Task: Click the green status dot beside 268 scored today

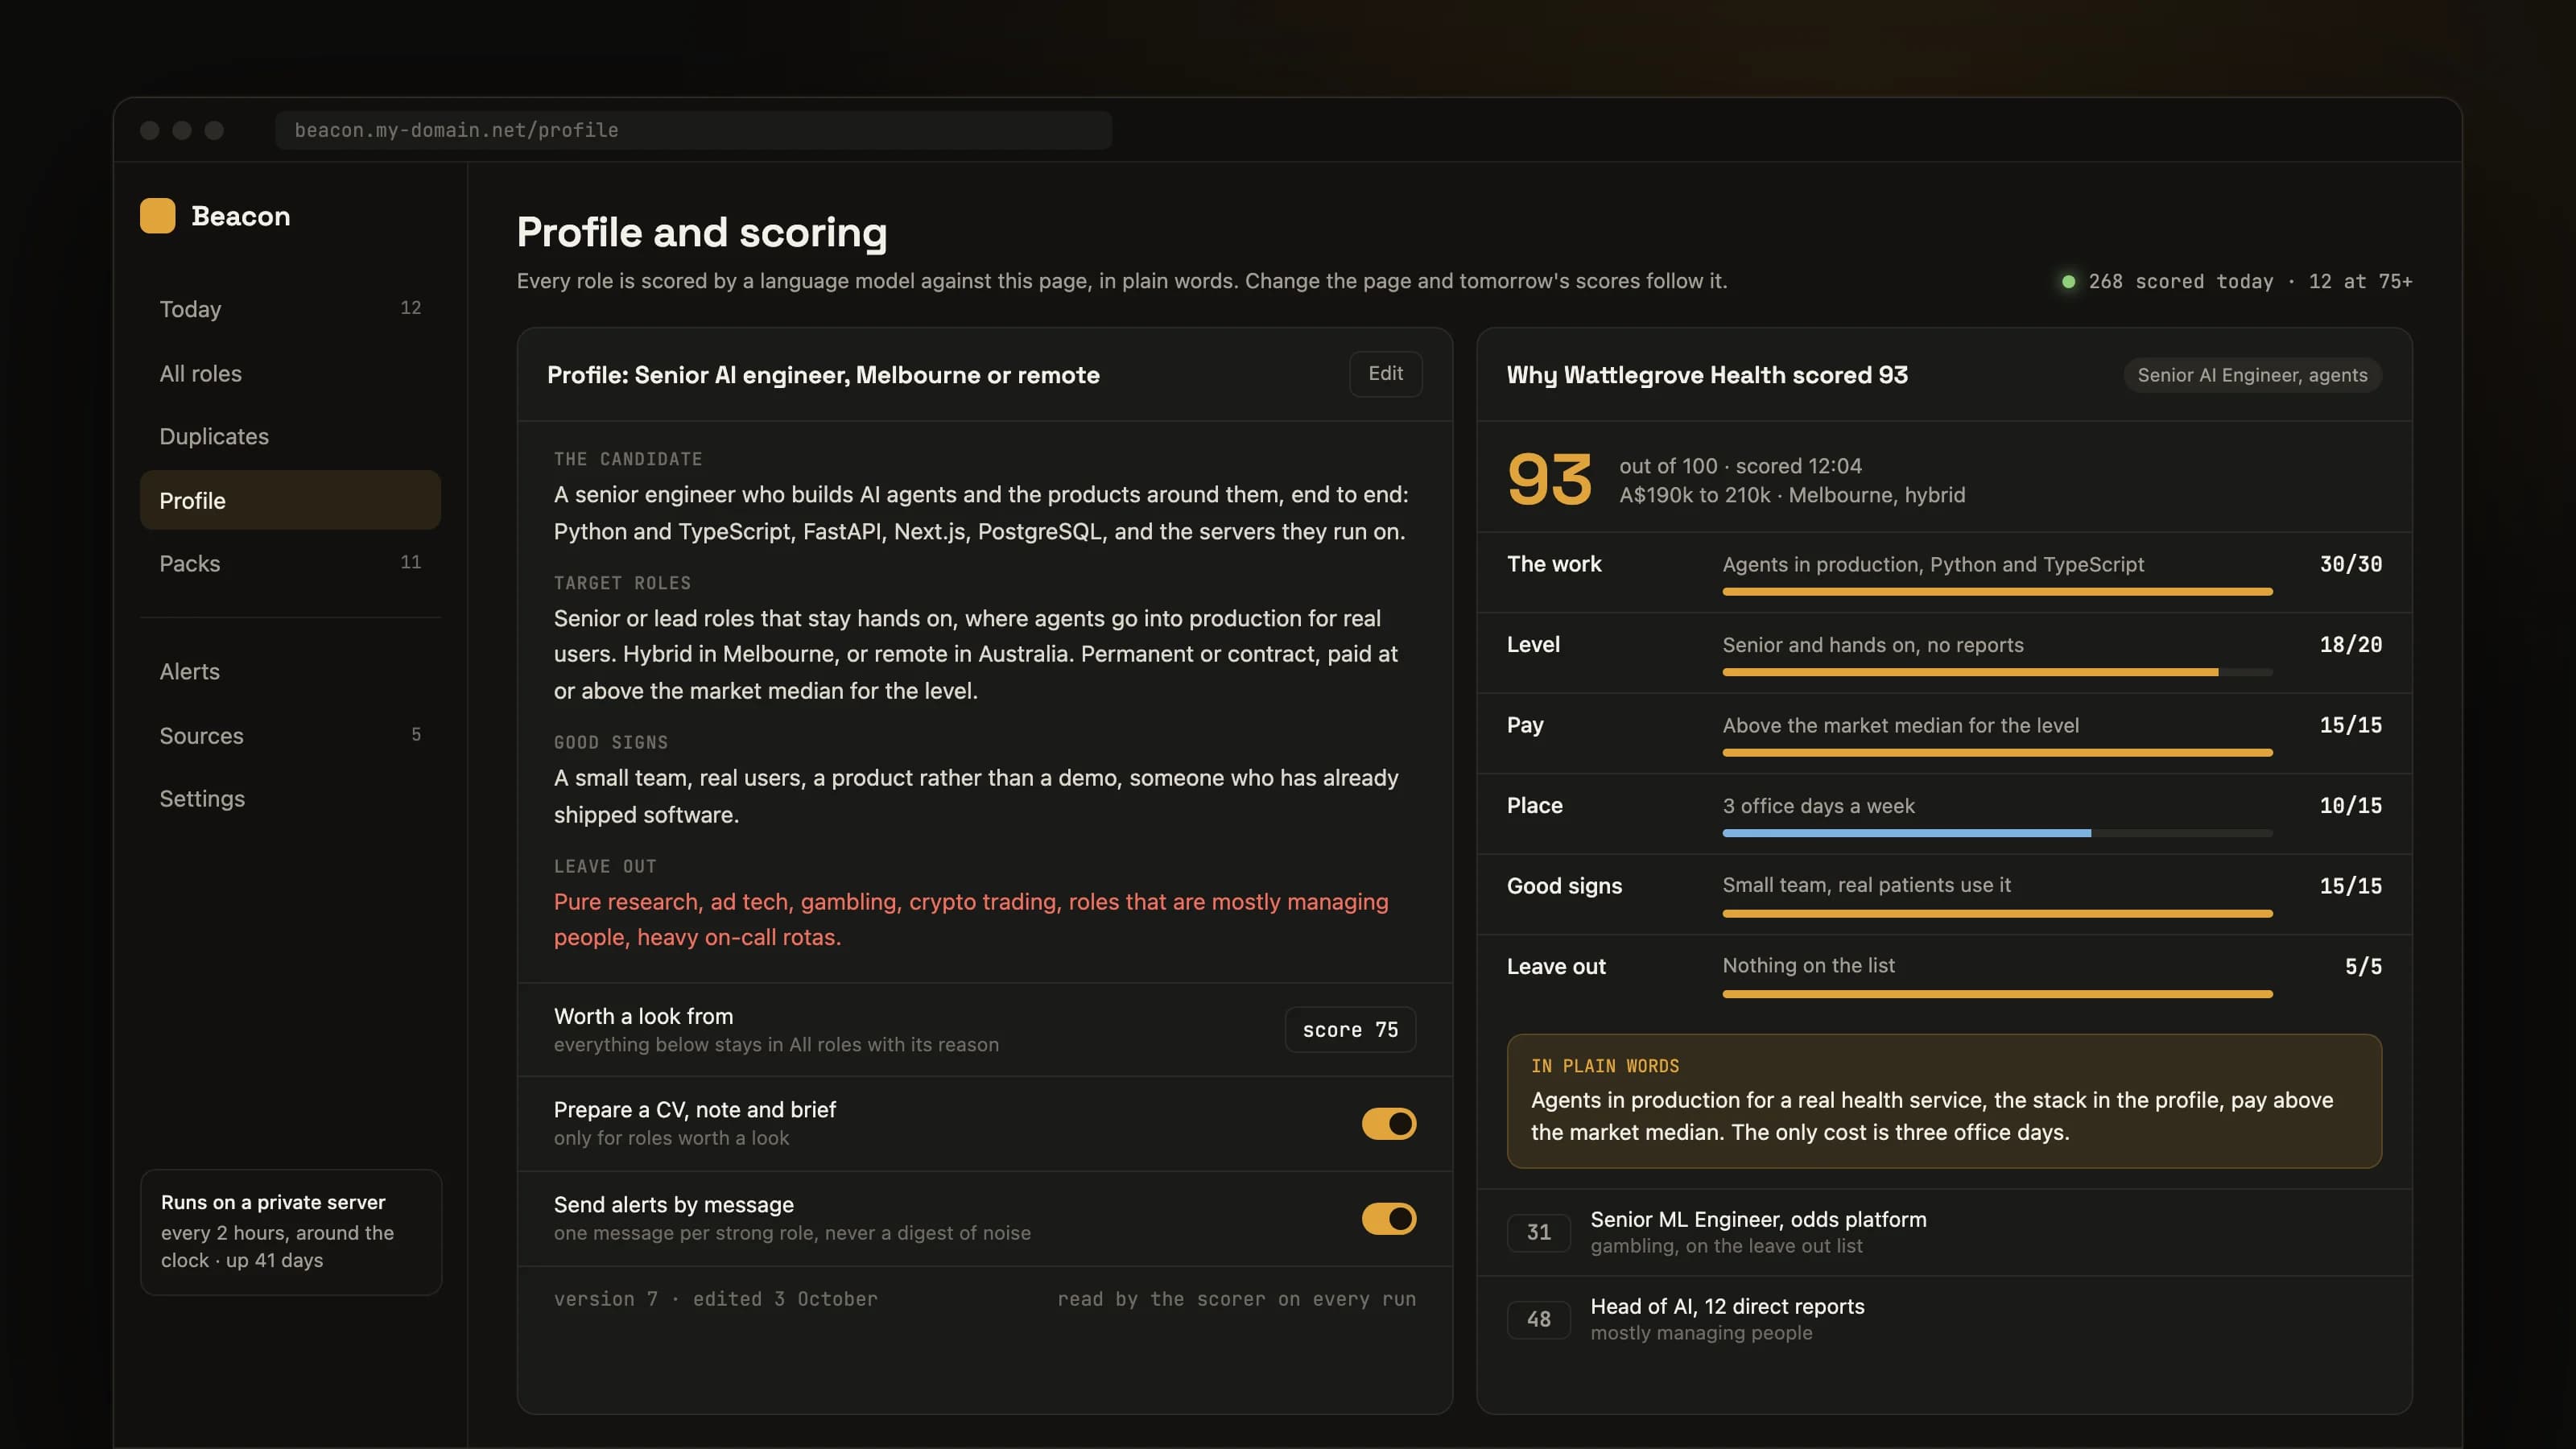Action: (2068, 282)
